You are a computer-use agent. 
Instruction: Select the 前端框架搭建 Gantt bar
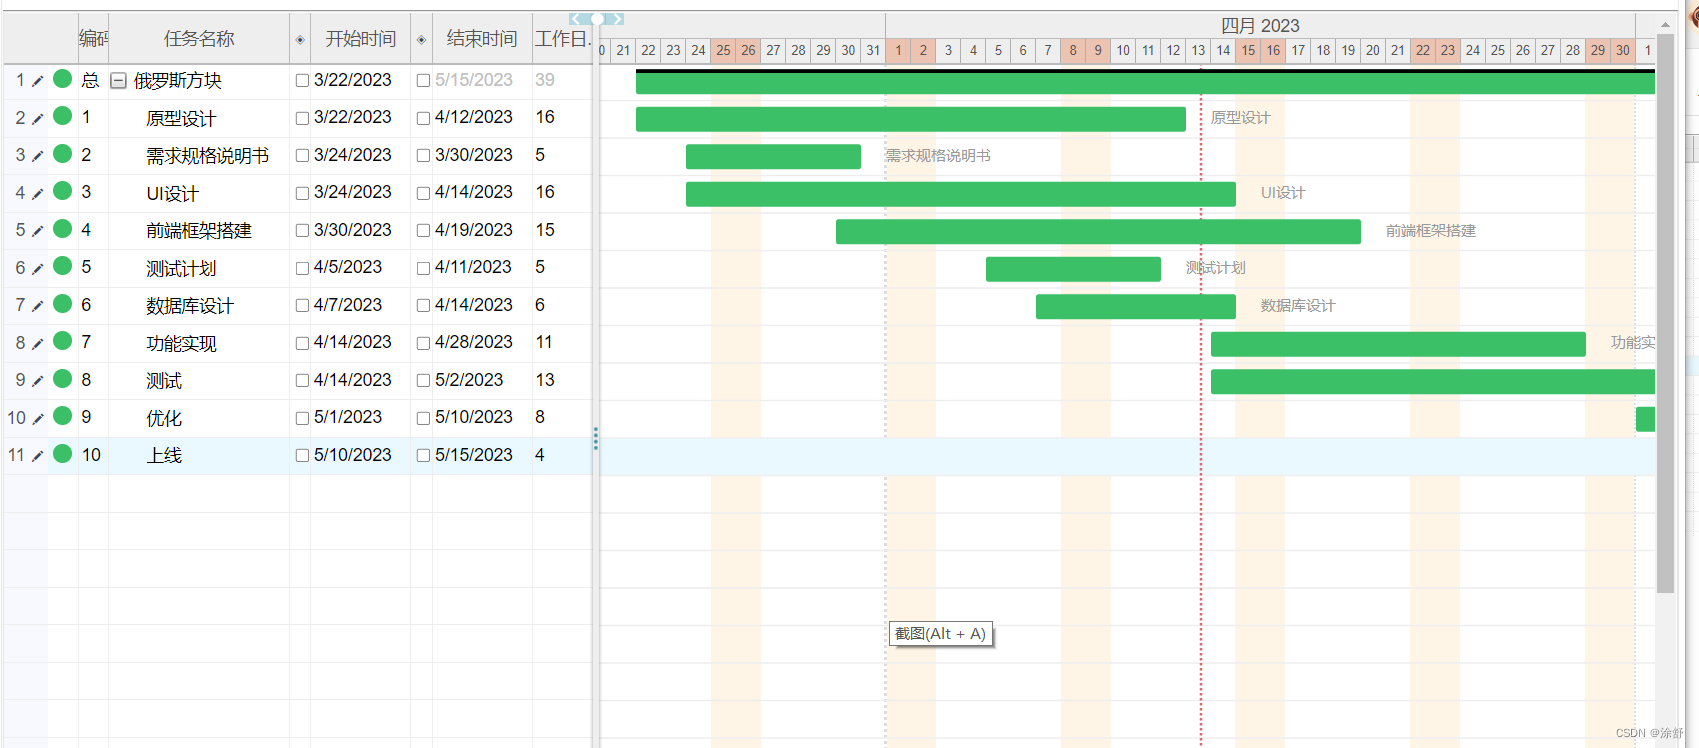point(1098,231)
